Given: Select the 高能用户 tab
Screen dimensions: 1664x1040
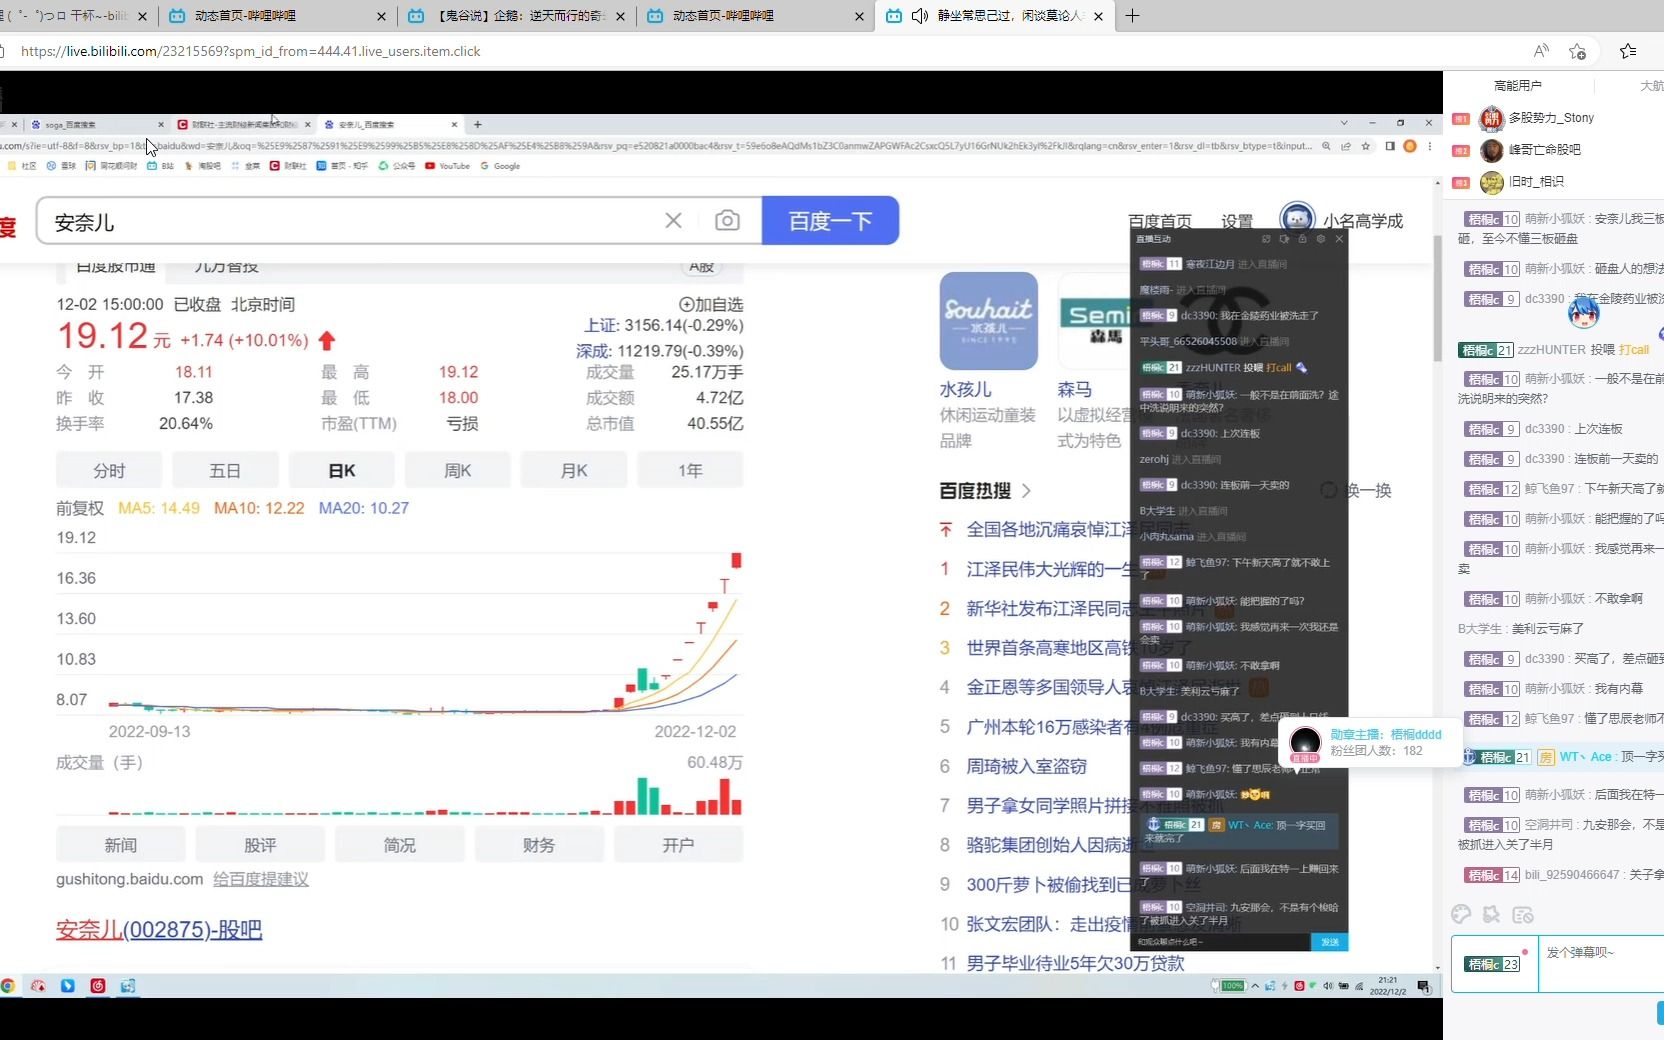Looking at the screenshot, I should pos(1517,86).
